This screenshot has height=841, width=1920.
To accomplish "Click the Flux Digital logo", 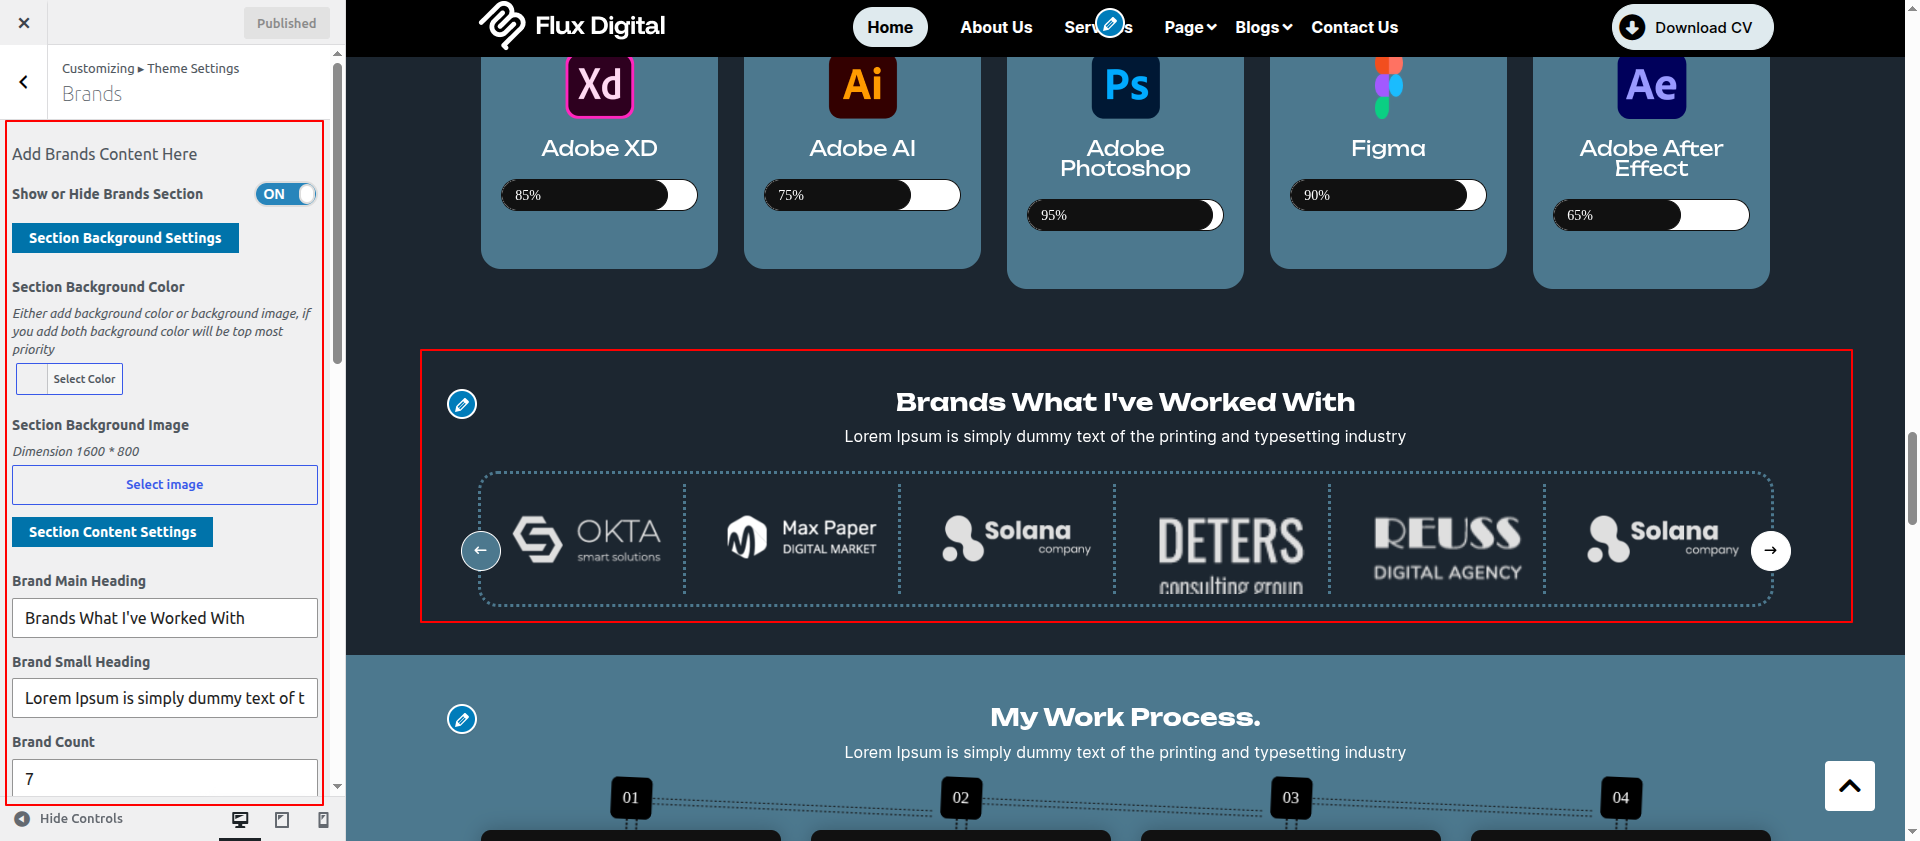I will coord(572,26).
